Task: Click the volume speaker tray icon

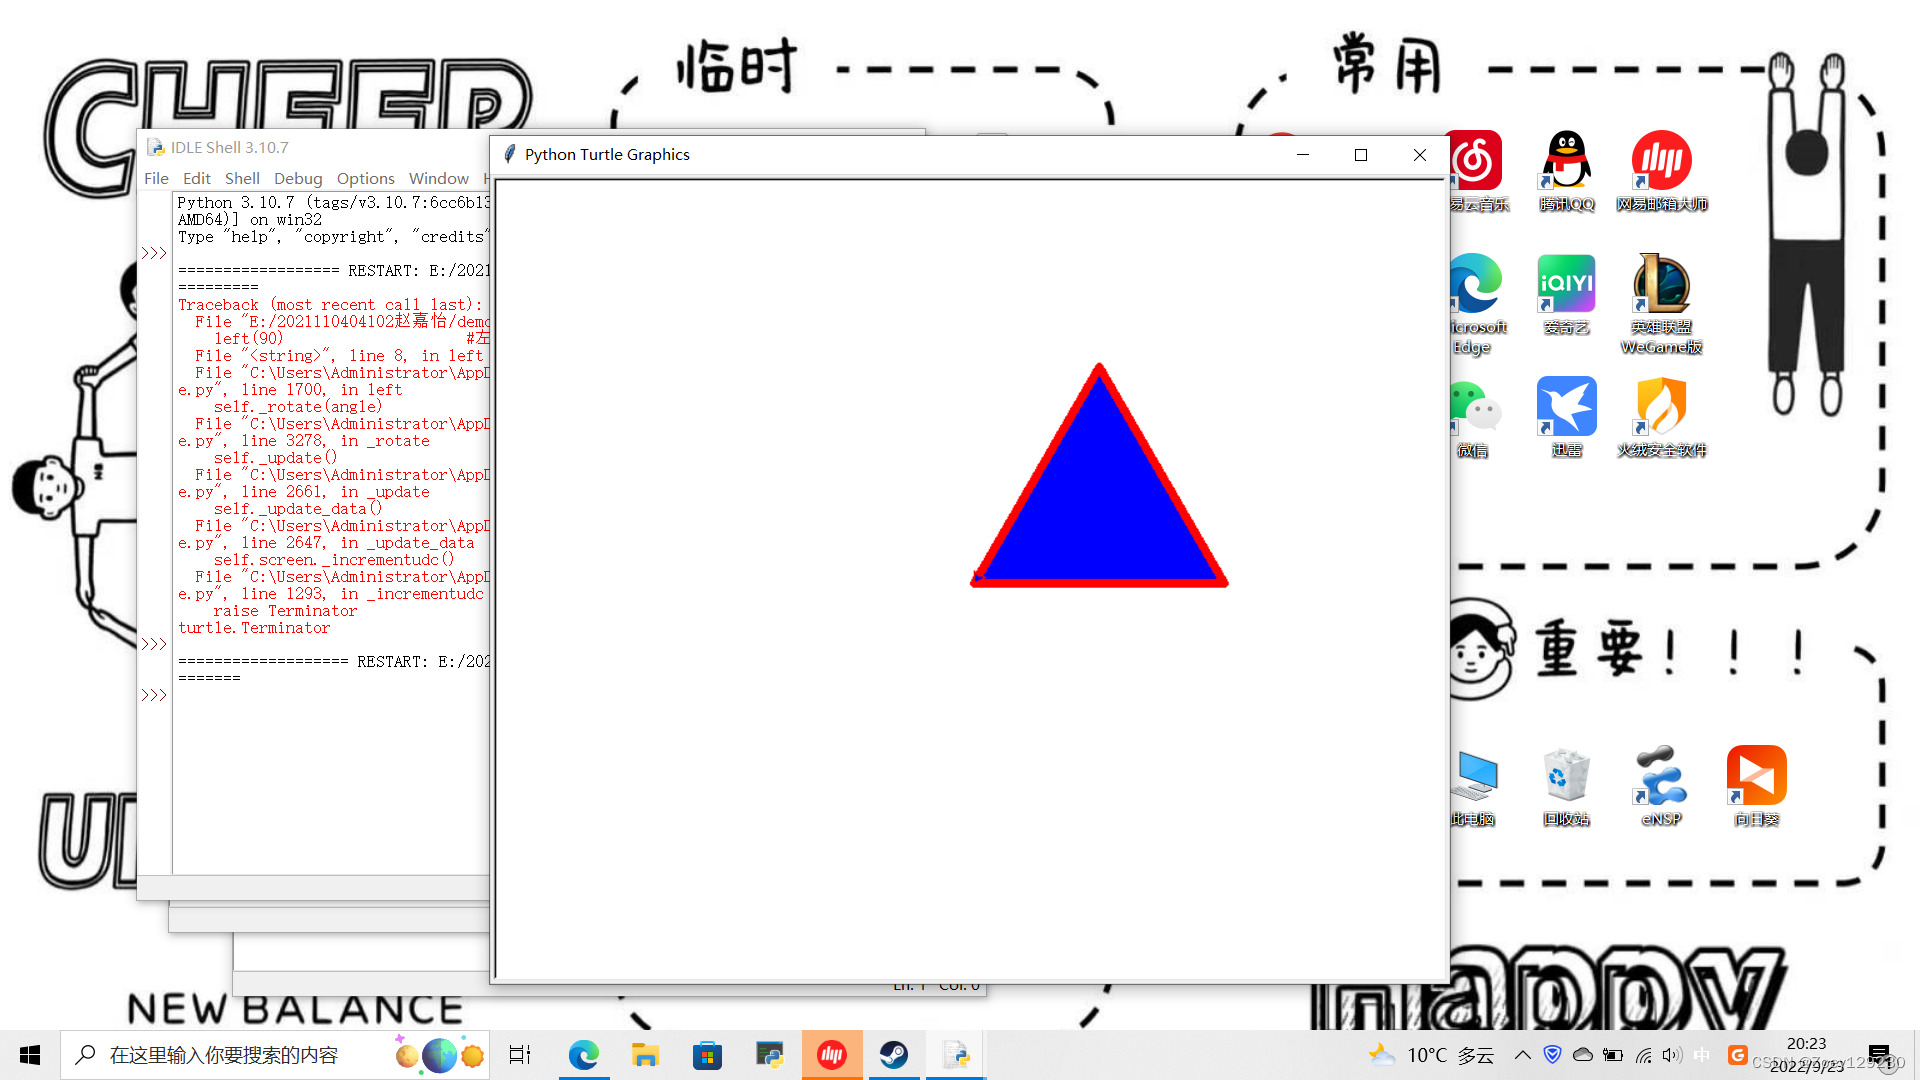Action: click(1671, 1055)
